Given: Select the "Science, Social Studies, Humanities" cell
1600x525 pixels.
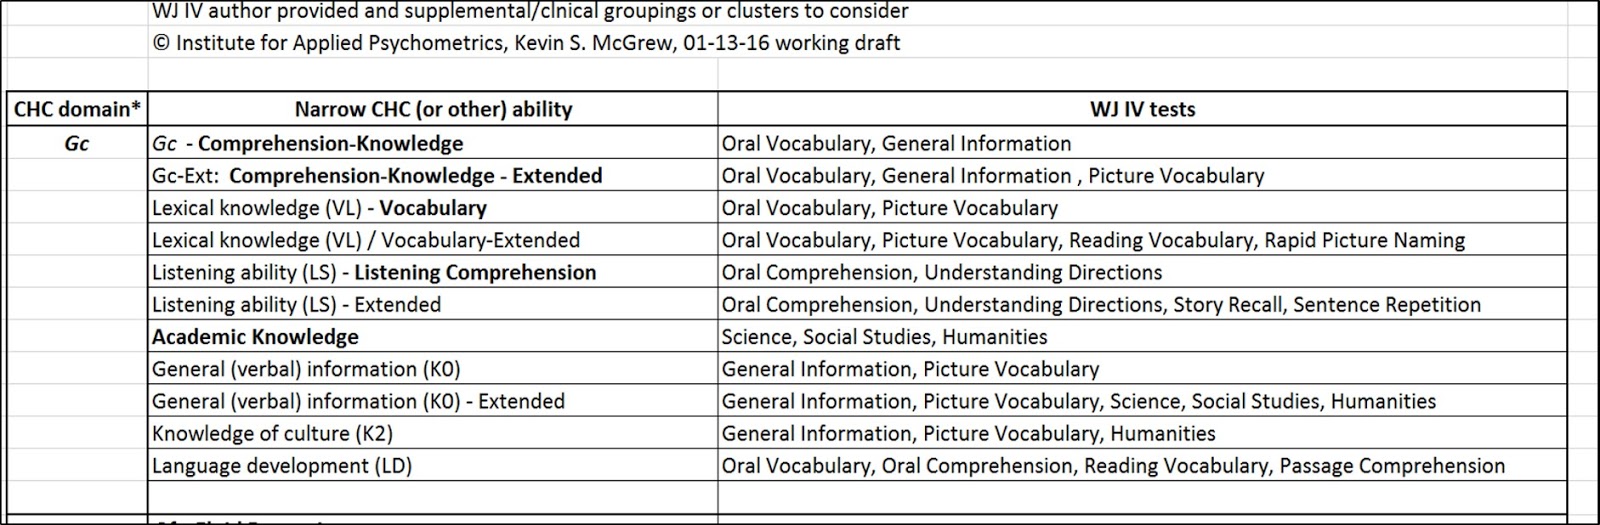Looking at the screenshot, I should coord(884,337).
